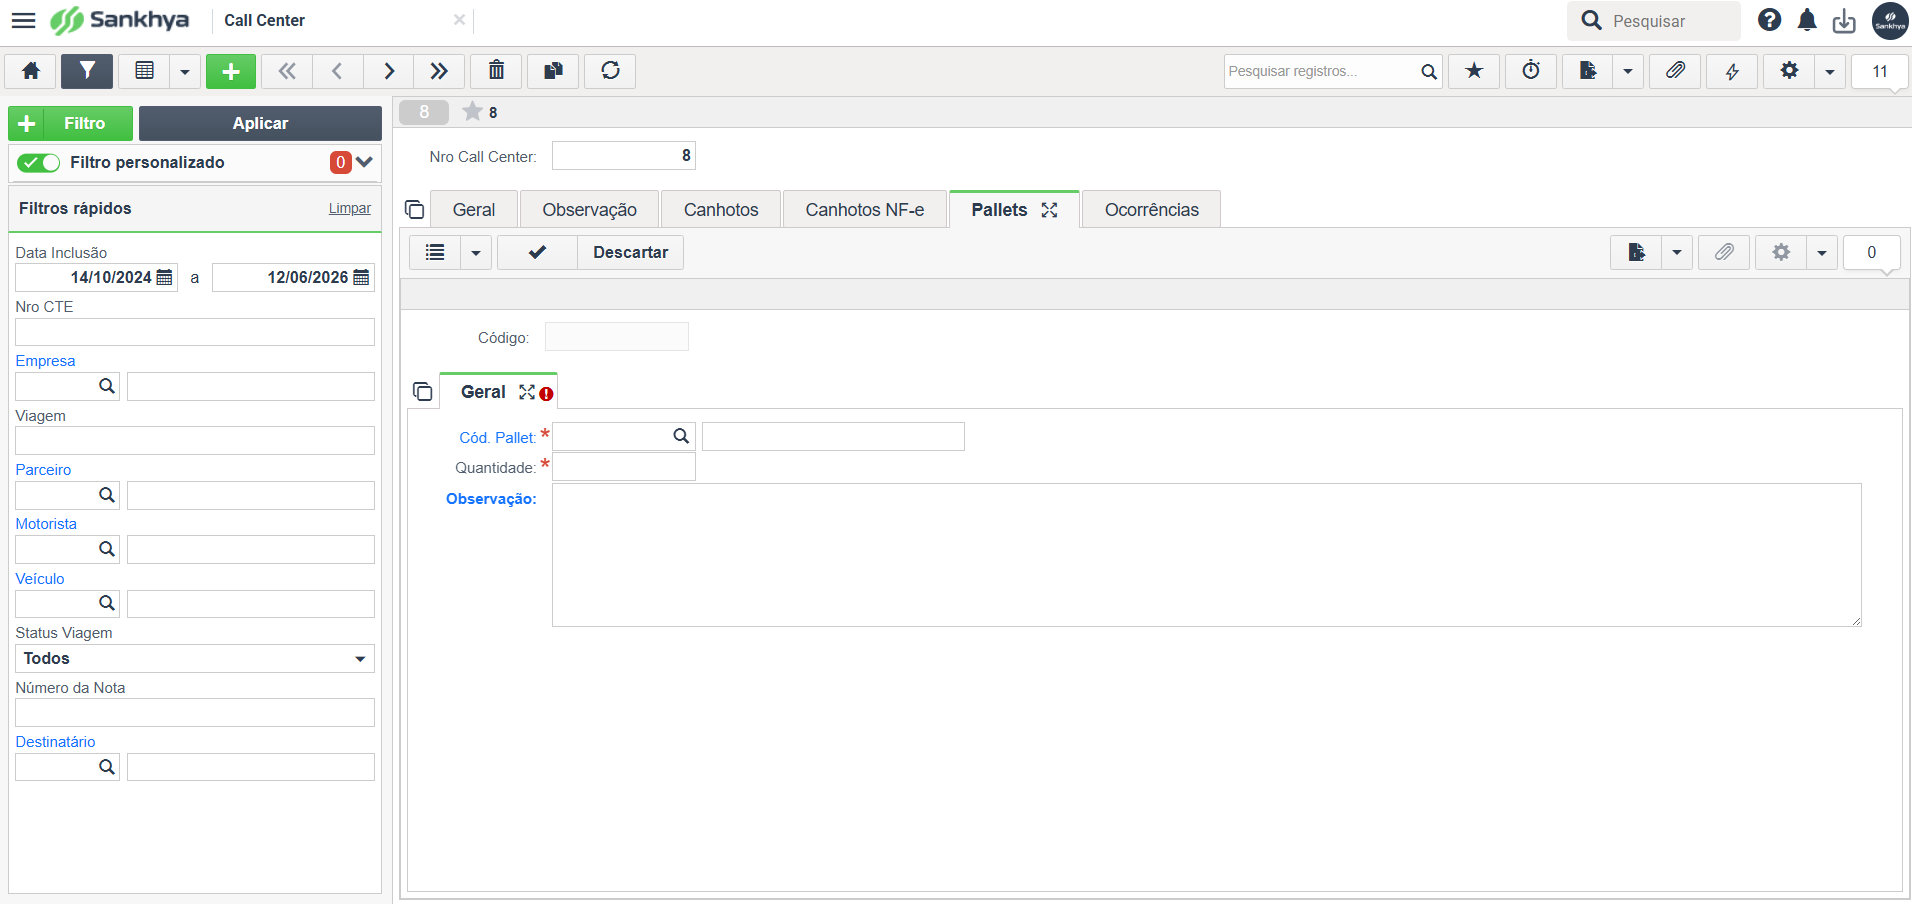Open attachments paperclip in main toolbar
The image size is (1912, 904).
coord(1675,71)
